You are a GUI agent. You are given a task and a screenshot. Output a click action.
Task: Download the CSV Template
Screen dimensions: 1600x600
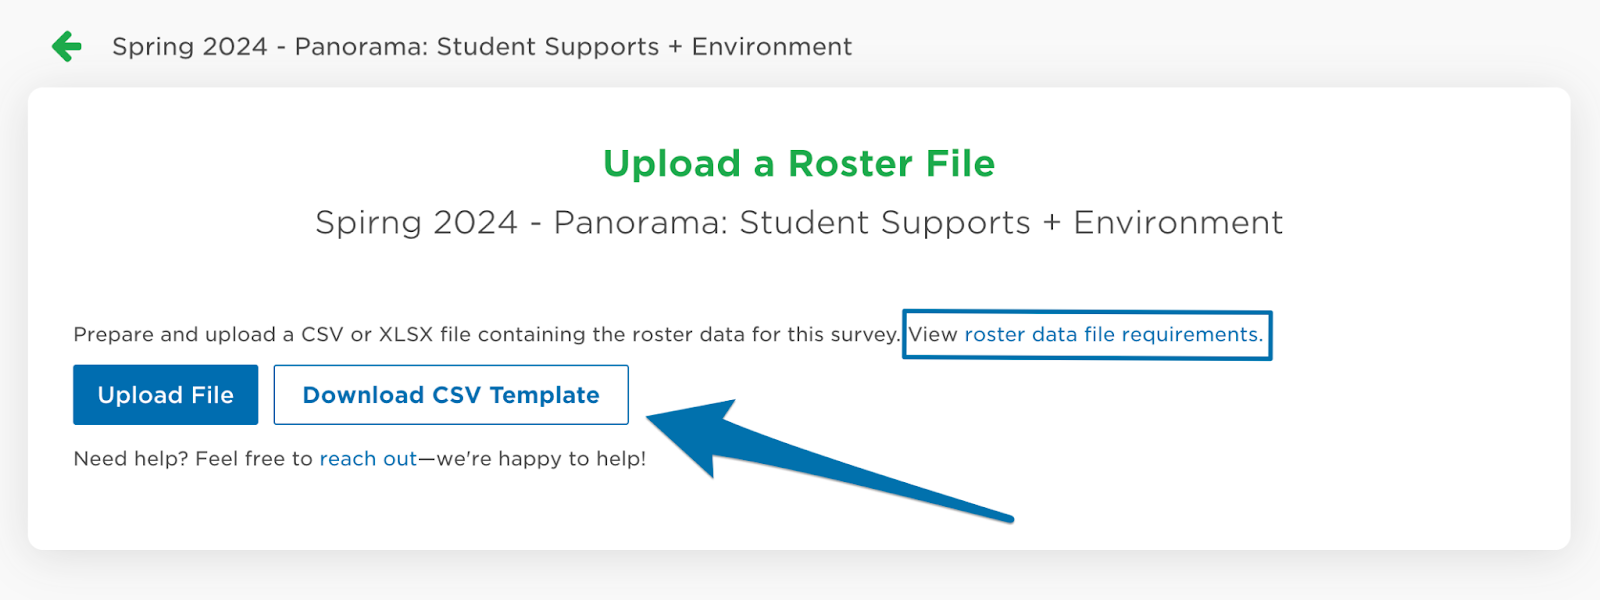point(451,395)
